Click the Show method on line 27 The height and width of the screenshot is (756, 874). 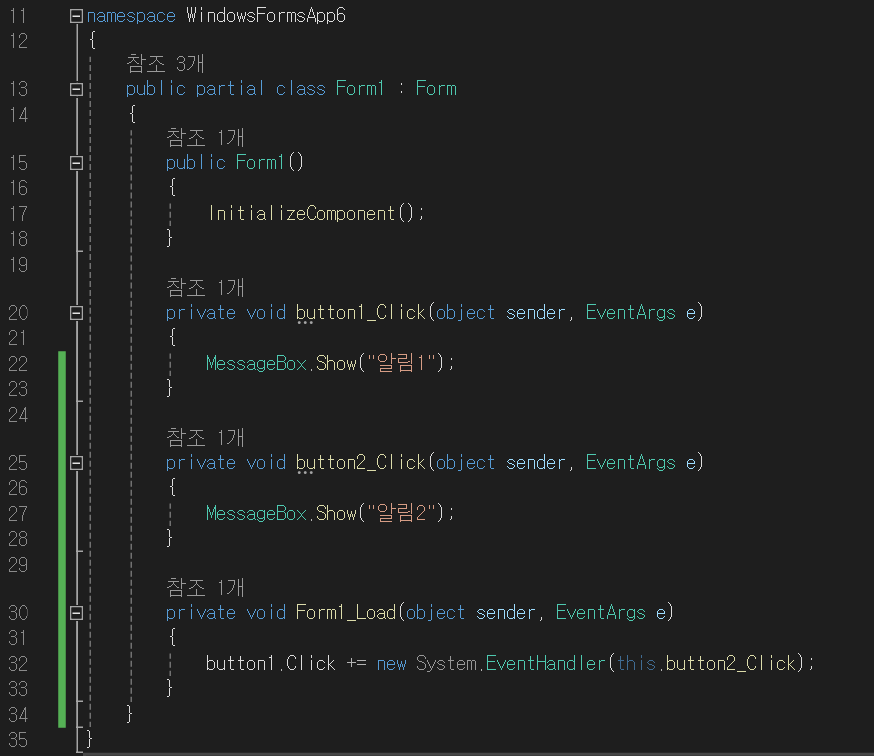(x=336, y=513)
